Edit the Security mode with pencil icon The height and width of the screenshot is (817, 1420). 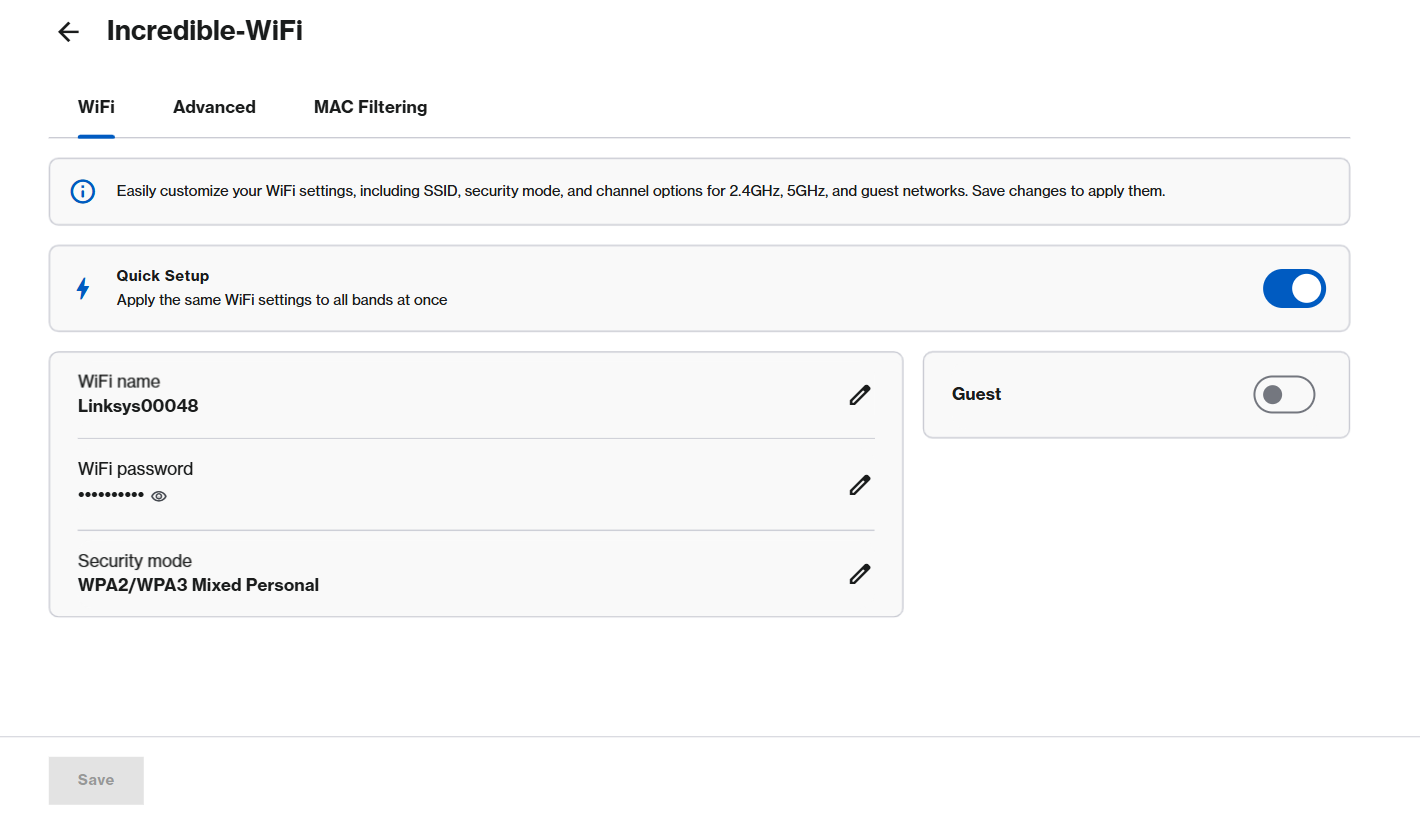(859, 574)
